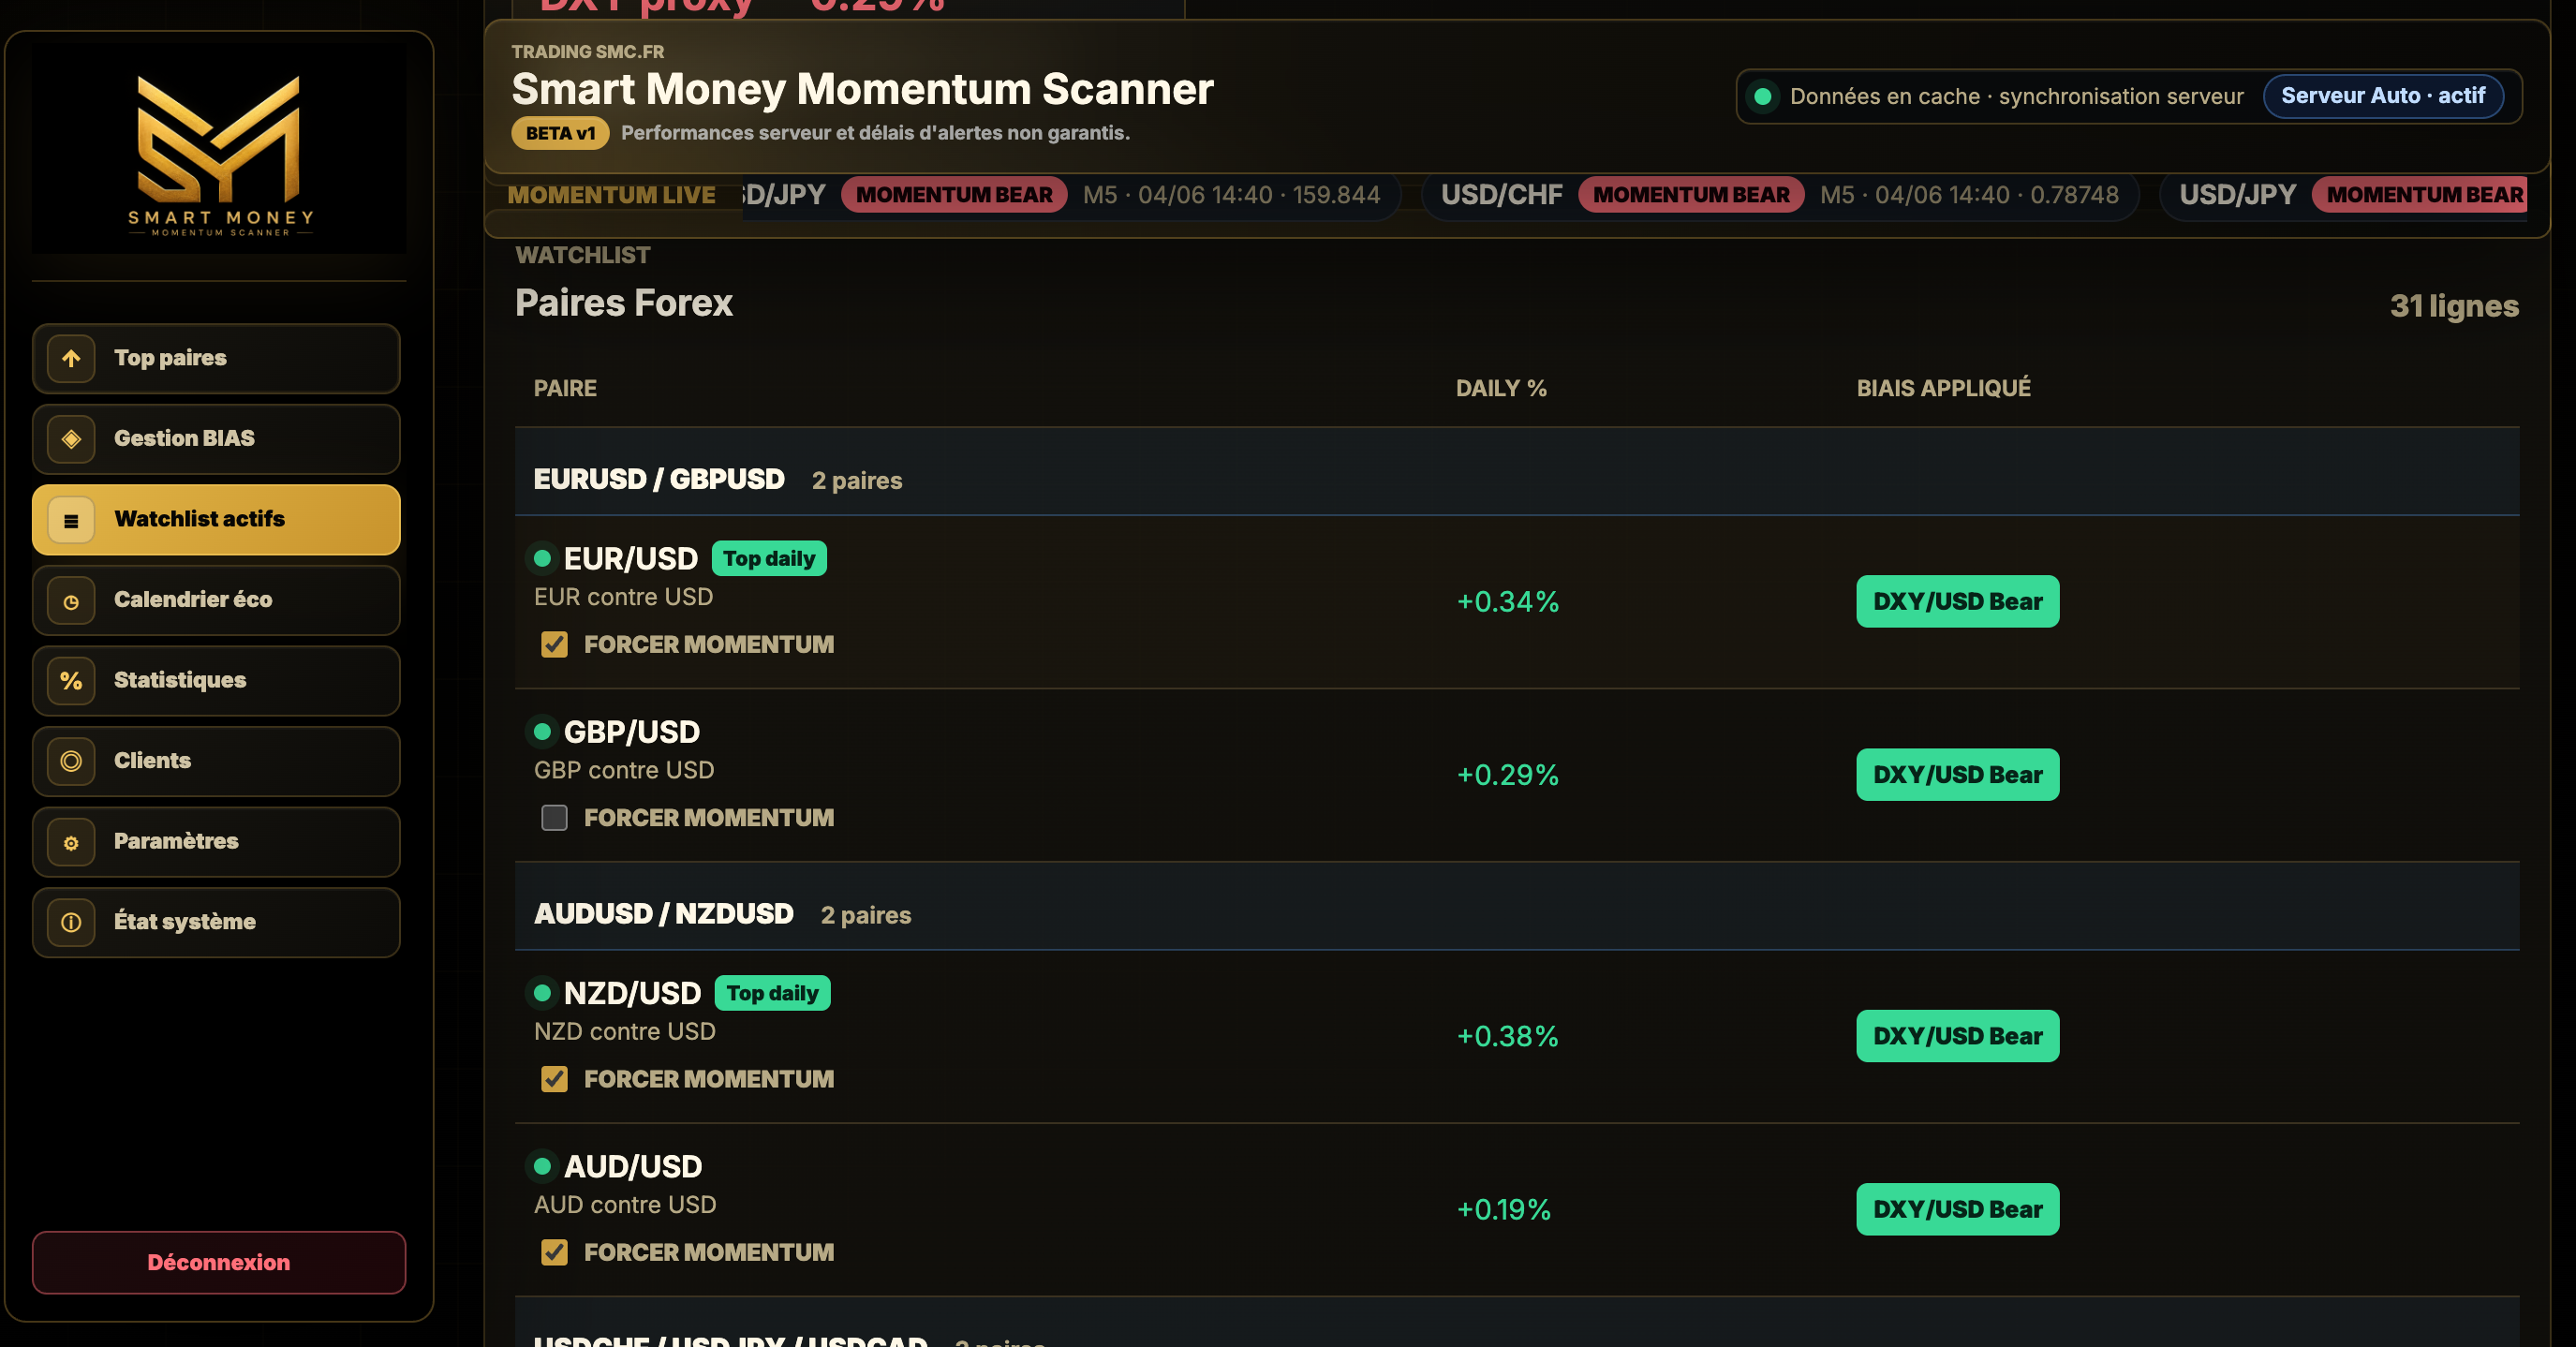Viewport: 2576px width, 1347px height.
Task: Open the Top paires menu
Action: (216, 358)
